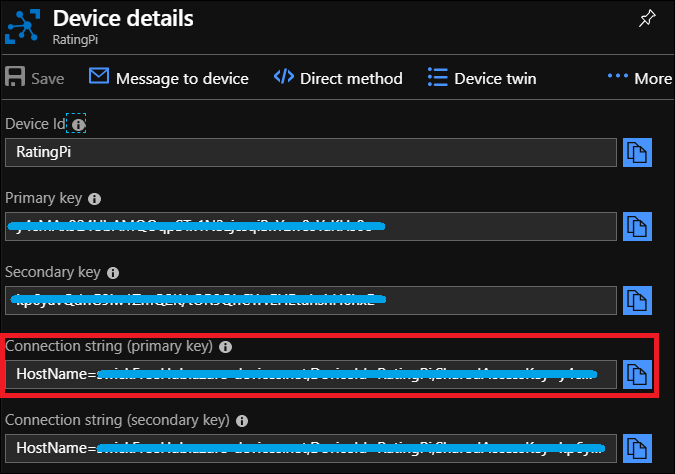Screen dimensions: 675x474
Task: Copy the secondary key connection string
Action: tap(638, 447)
